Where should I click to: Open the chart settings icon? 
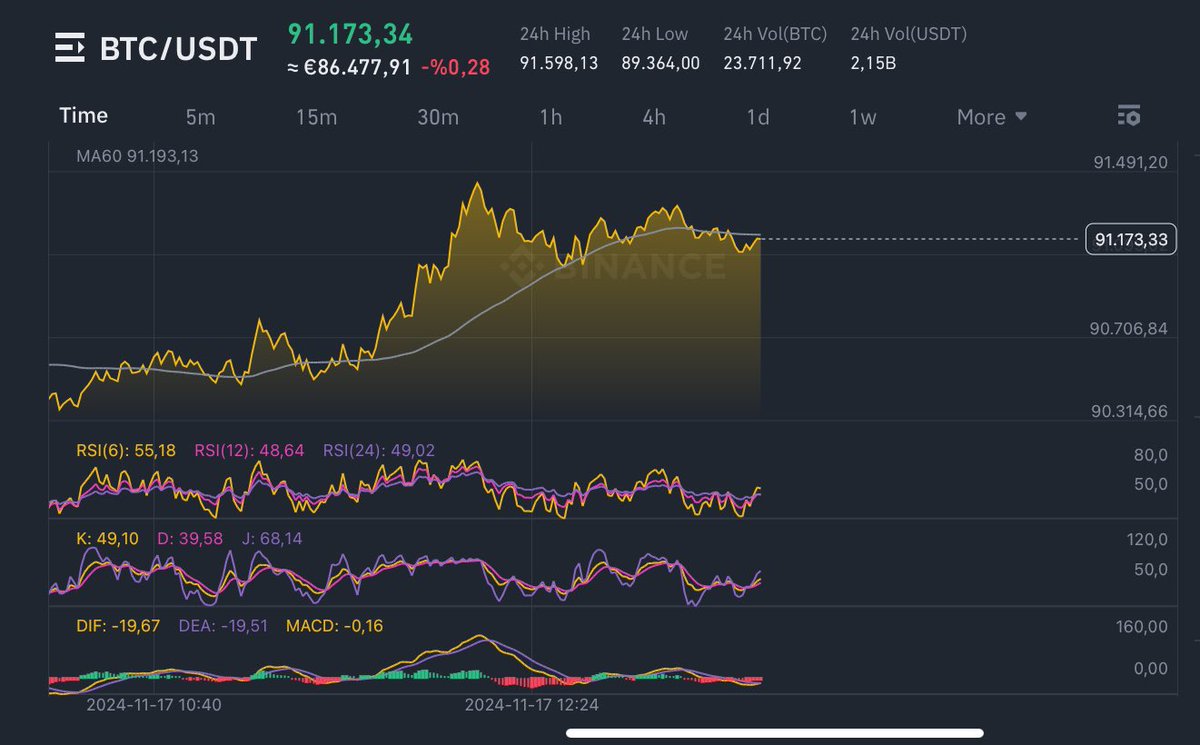[x=1129, y=116]
